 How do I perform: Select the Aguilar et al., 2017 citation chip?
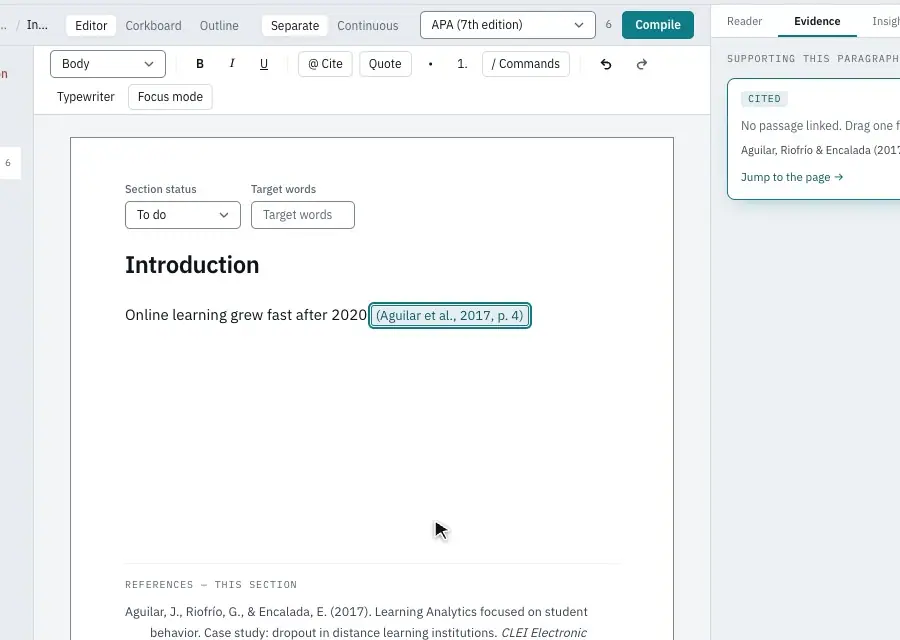[x=449, y=315]
